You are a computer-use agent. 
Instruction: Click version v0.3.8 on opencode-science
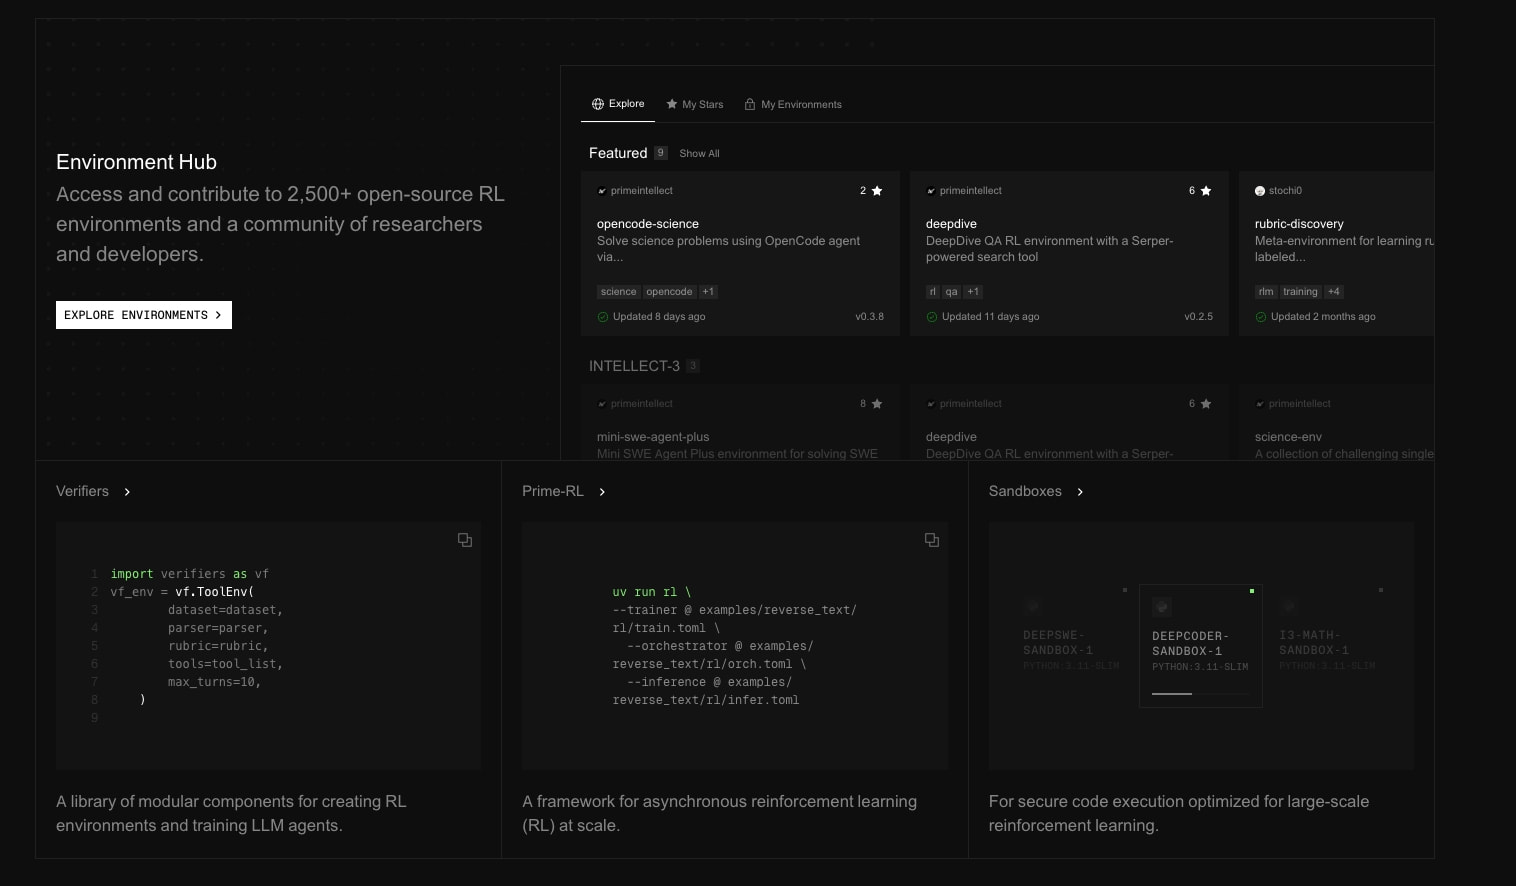pos(869,317)
